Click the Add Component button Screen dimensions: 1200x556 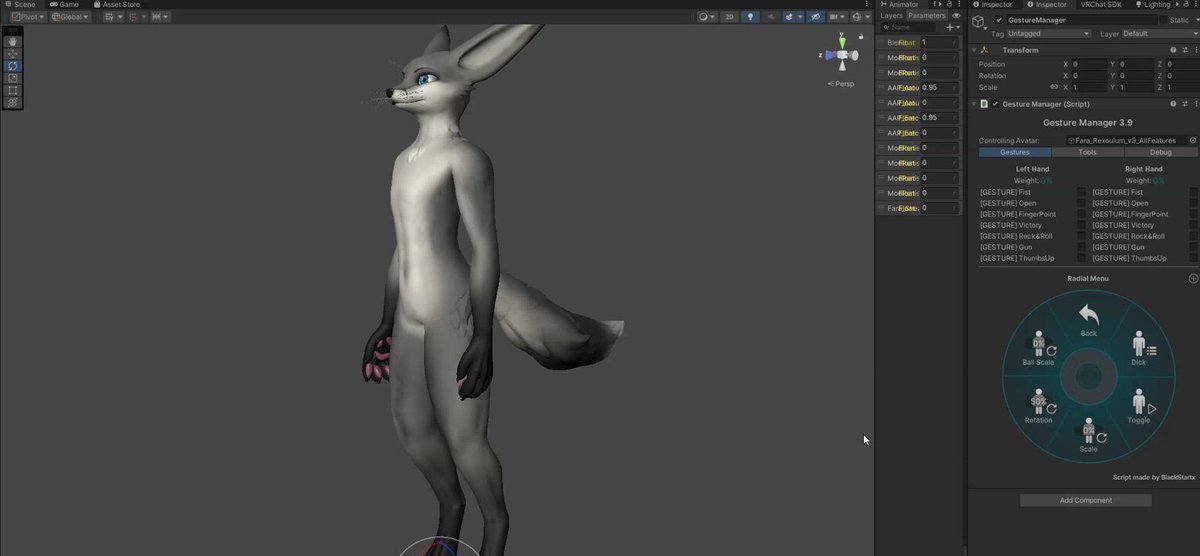point(1085,500)
